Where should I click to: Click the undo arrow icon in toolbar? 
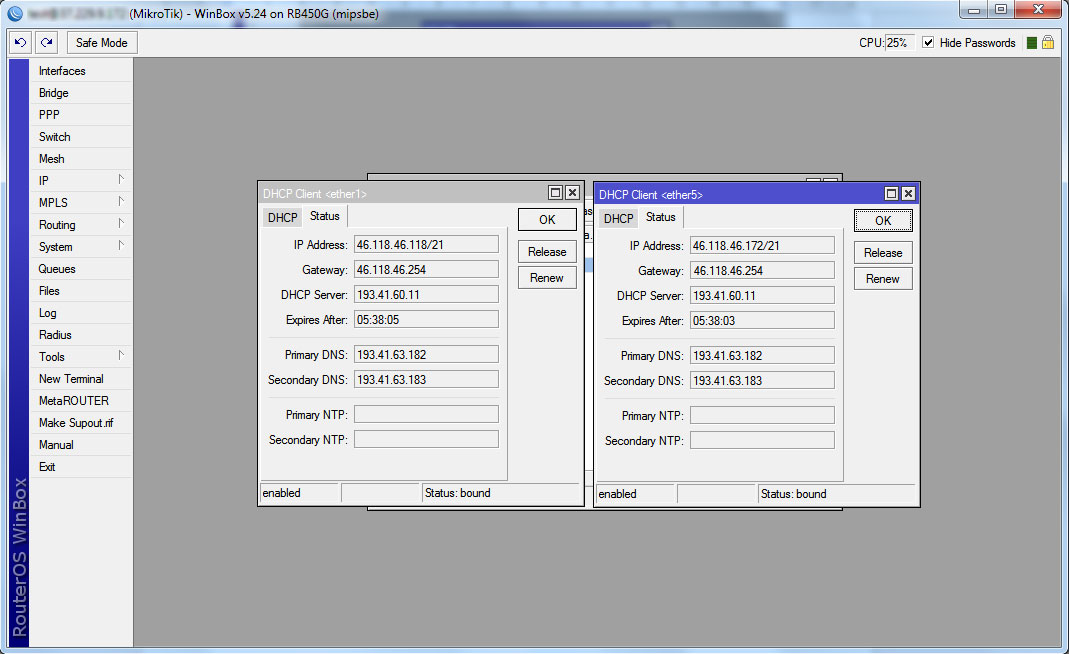pyautogui.click(x=20, y=43)
